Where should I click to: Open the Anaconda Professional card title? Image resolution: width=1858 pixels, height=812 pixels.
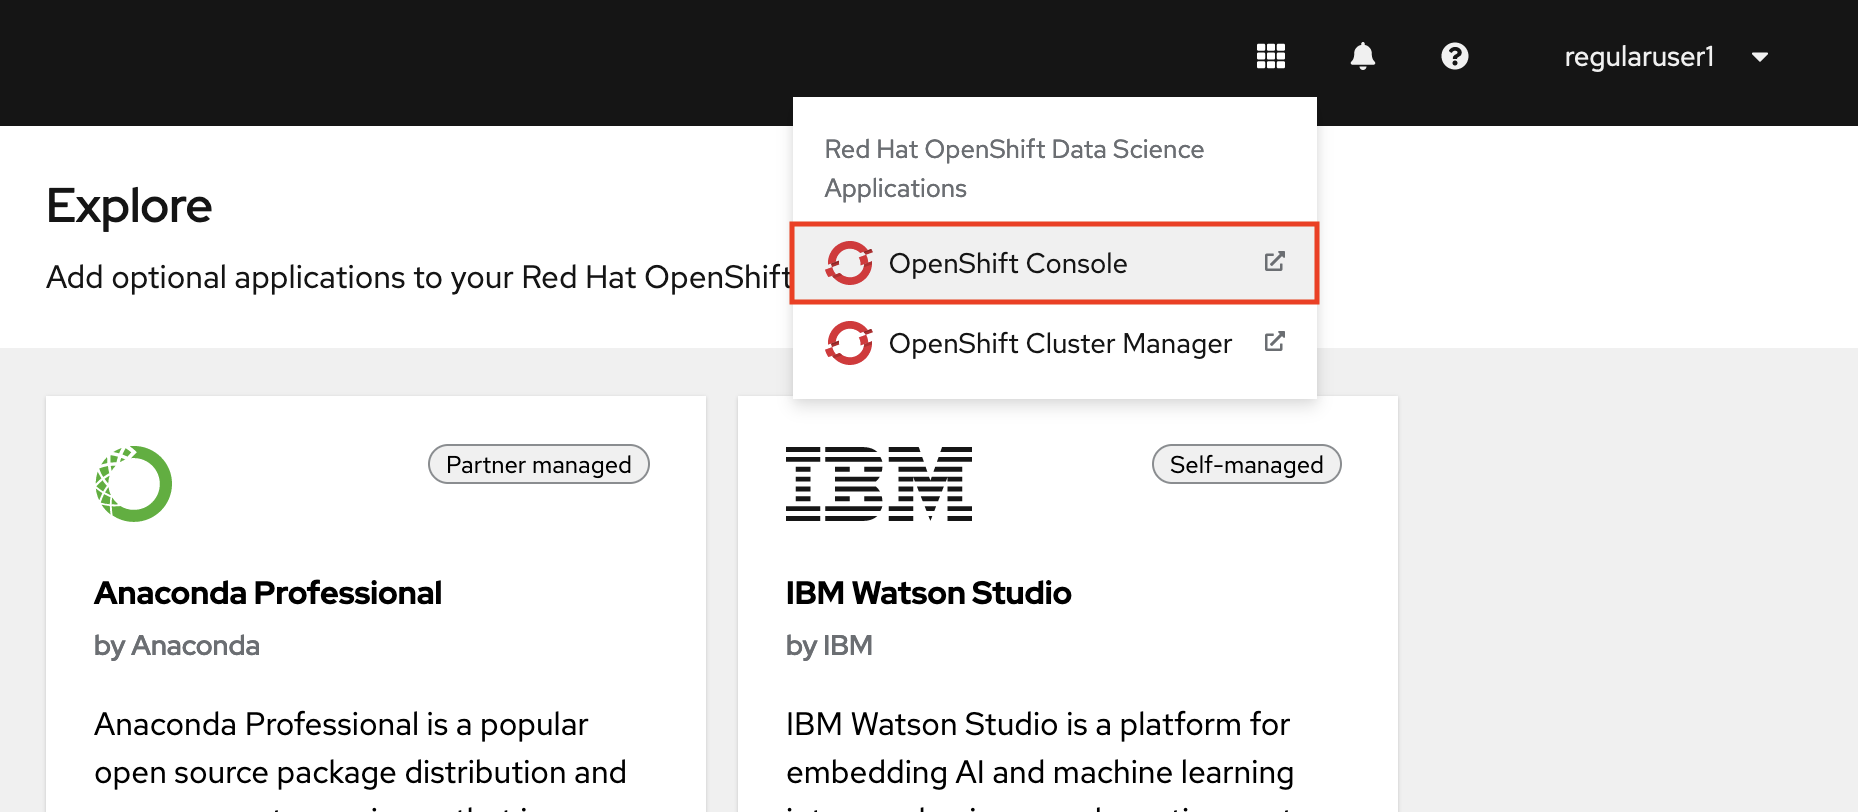coord(268,593)
